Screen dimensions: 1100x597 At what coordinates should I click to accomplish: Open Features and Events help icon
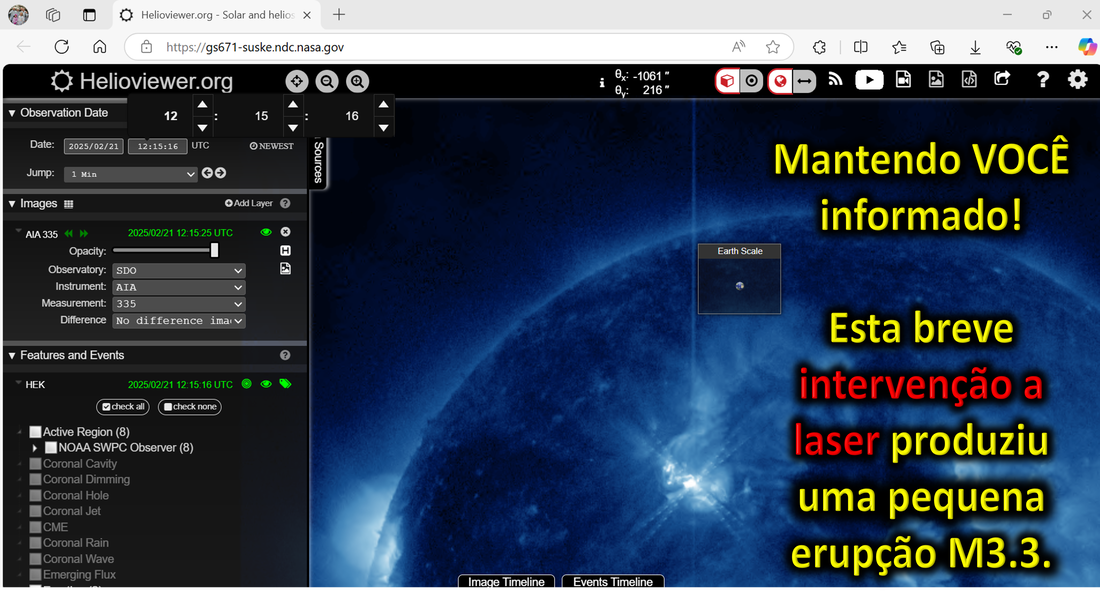[x=285, y=355]
